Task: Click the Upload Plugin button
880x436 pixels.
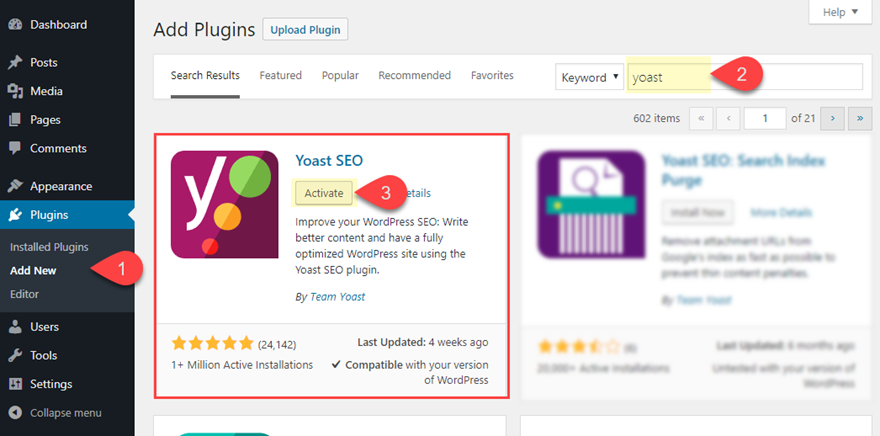Action: point(305,30)
